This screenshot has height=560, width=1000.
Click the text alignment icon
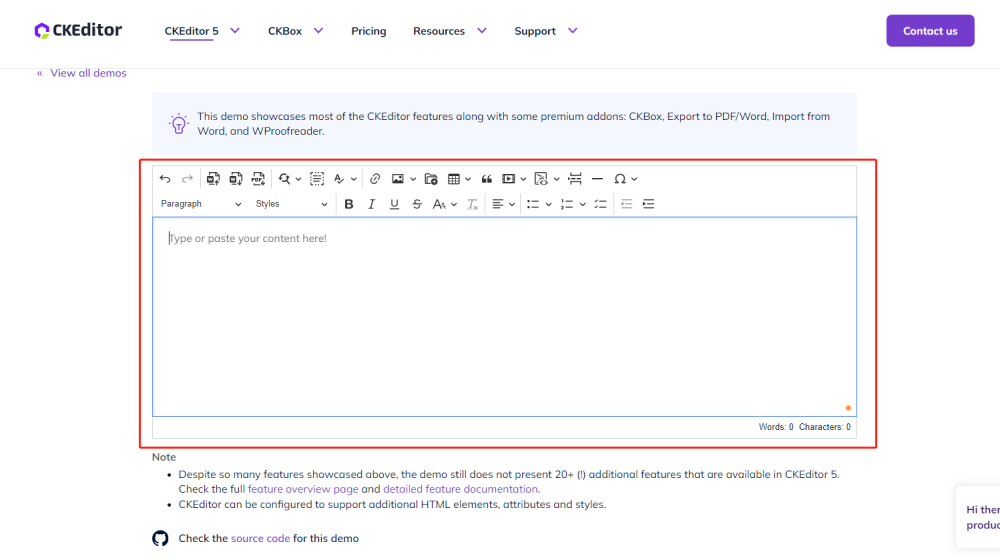point(497,204)
